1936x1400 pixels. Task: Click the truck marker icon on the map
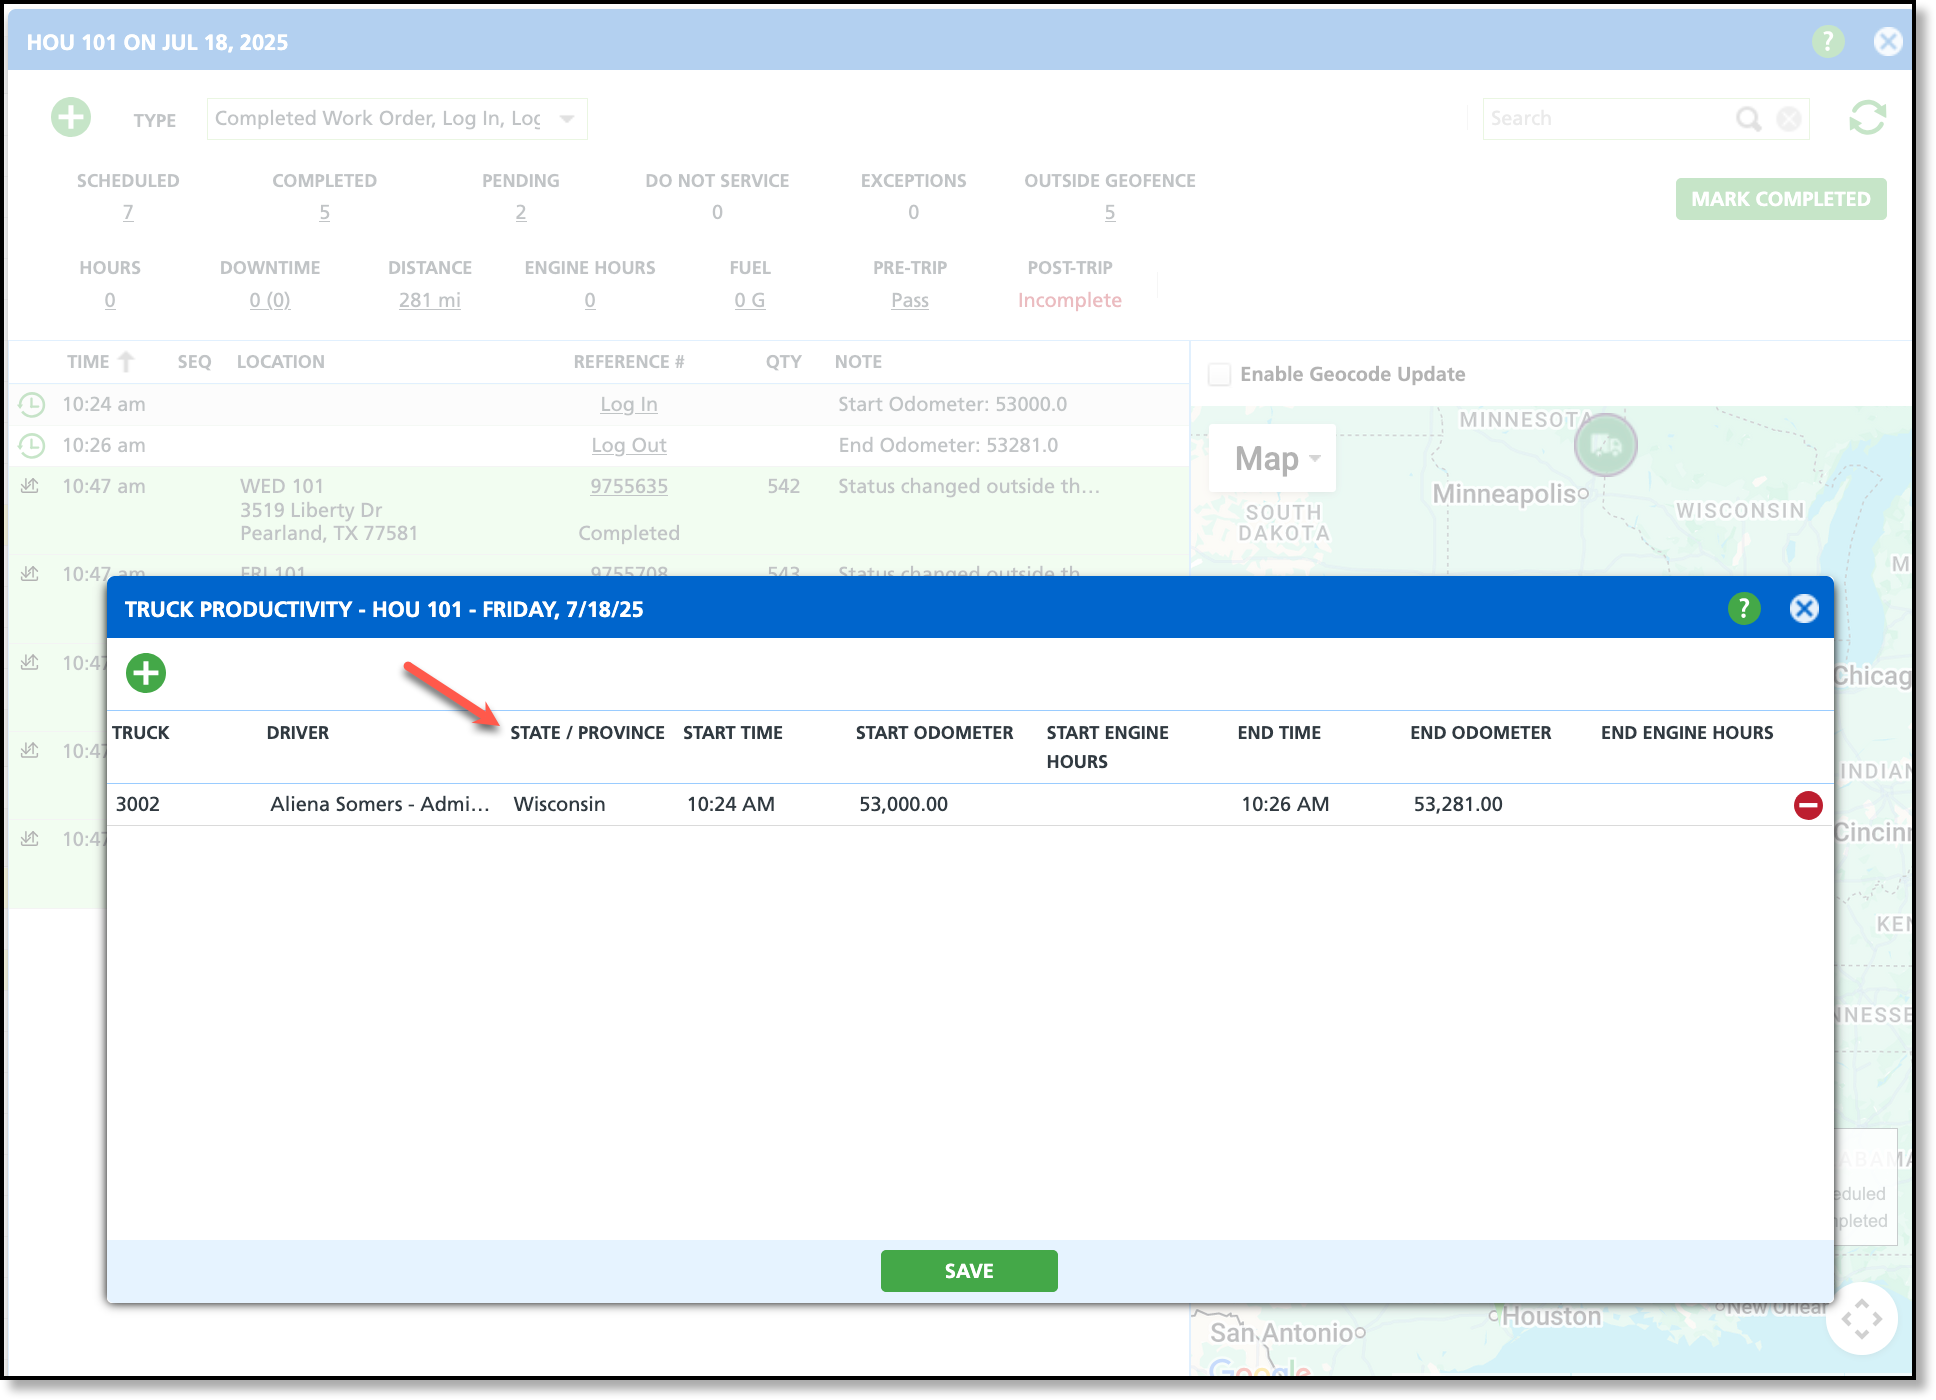(x=1605, y=445)
